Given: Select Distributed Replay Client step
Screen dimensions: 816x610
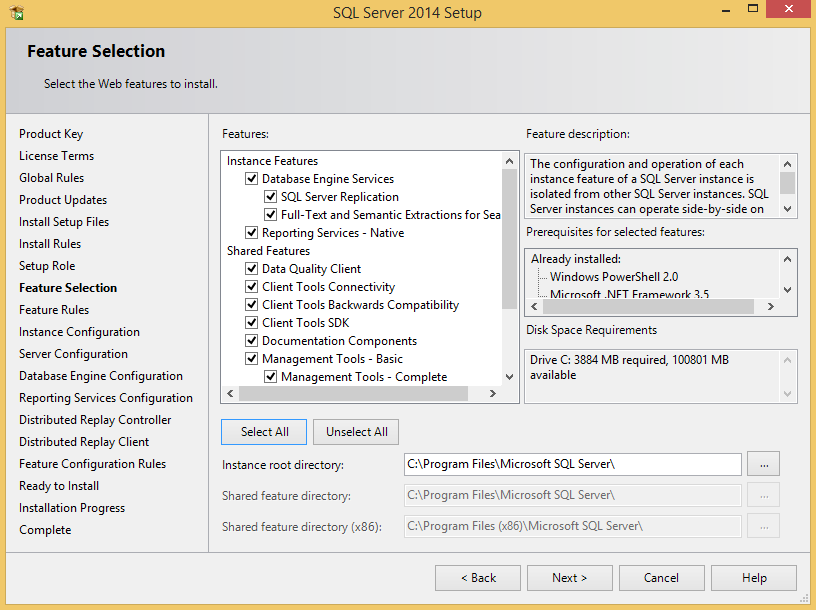Looking at the screenshot, I should [x=84, y=442].
